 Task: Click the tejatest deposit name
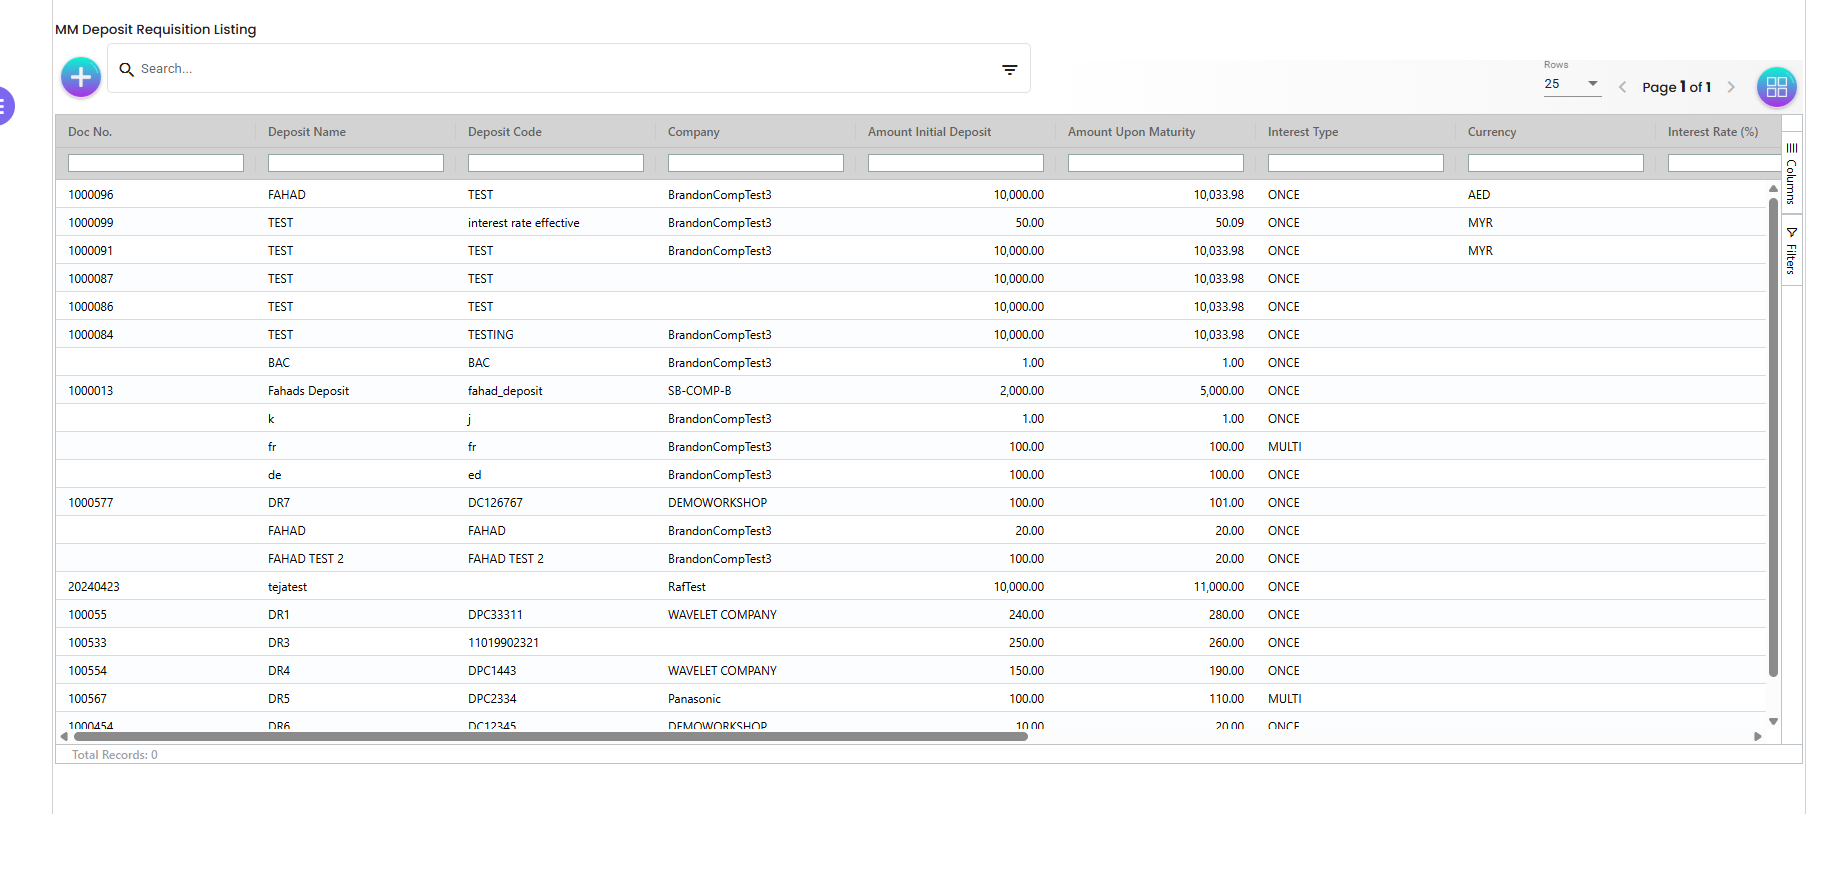pyautogui.click(x=287, y=587)
